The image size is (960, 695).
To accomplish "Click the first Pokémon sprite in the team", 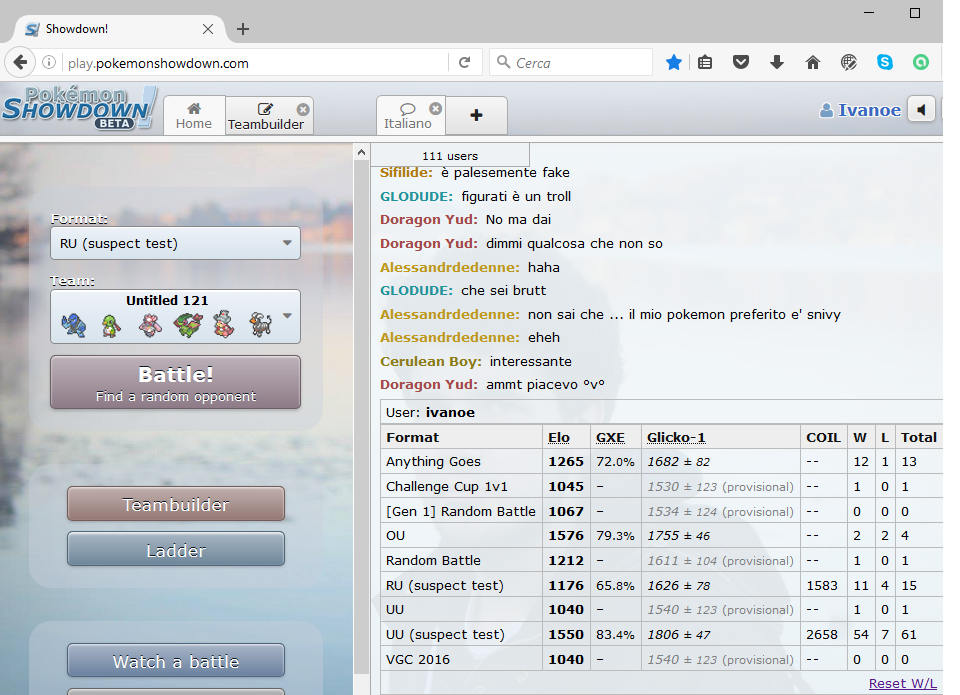I will point(74,325).
